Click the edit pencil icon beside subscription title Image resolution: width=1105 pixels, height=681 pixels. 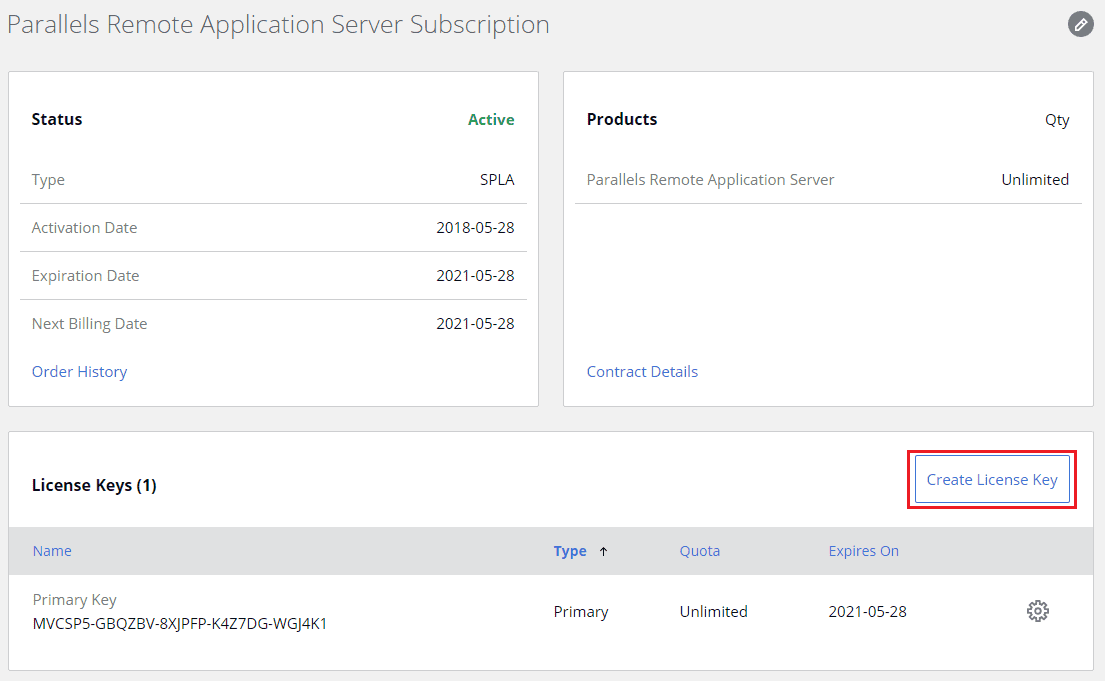1080,24
